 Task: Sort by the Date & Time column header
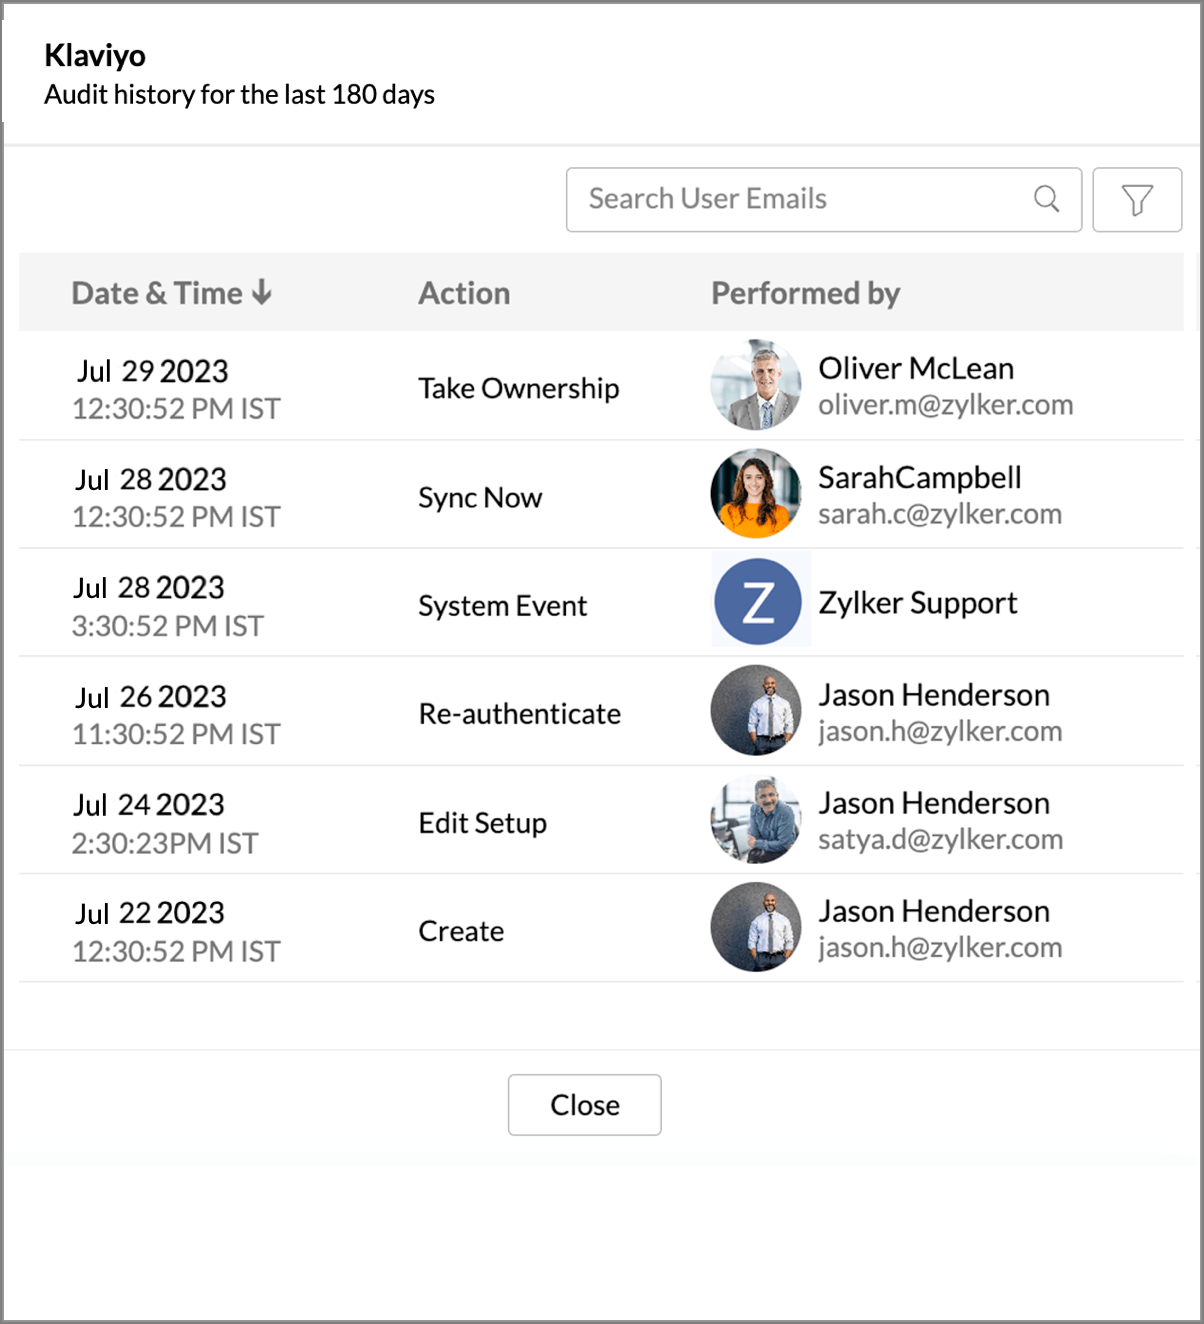158,293
